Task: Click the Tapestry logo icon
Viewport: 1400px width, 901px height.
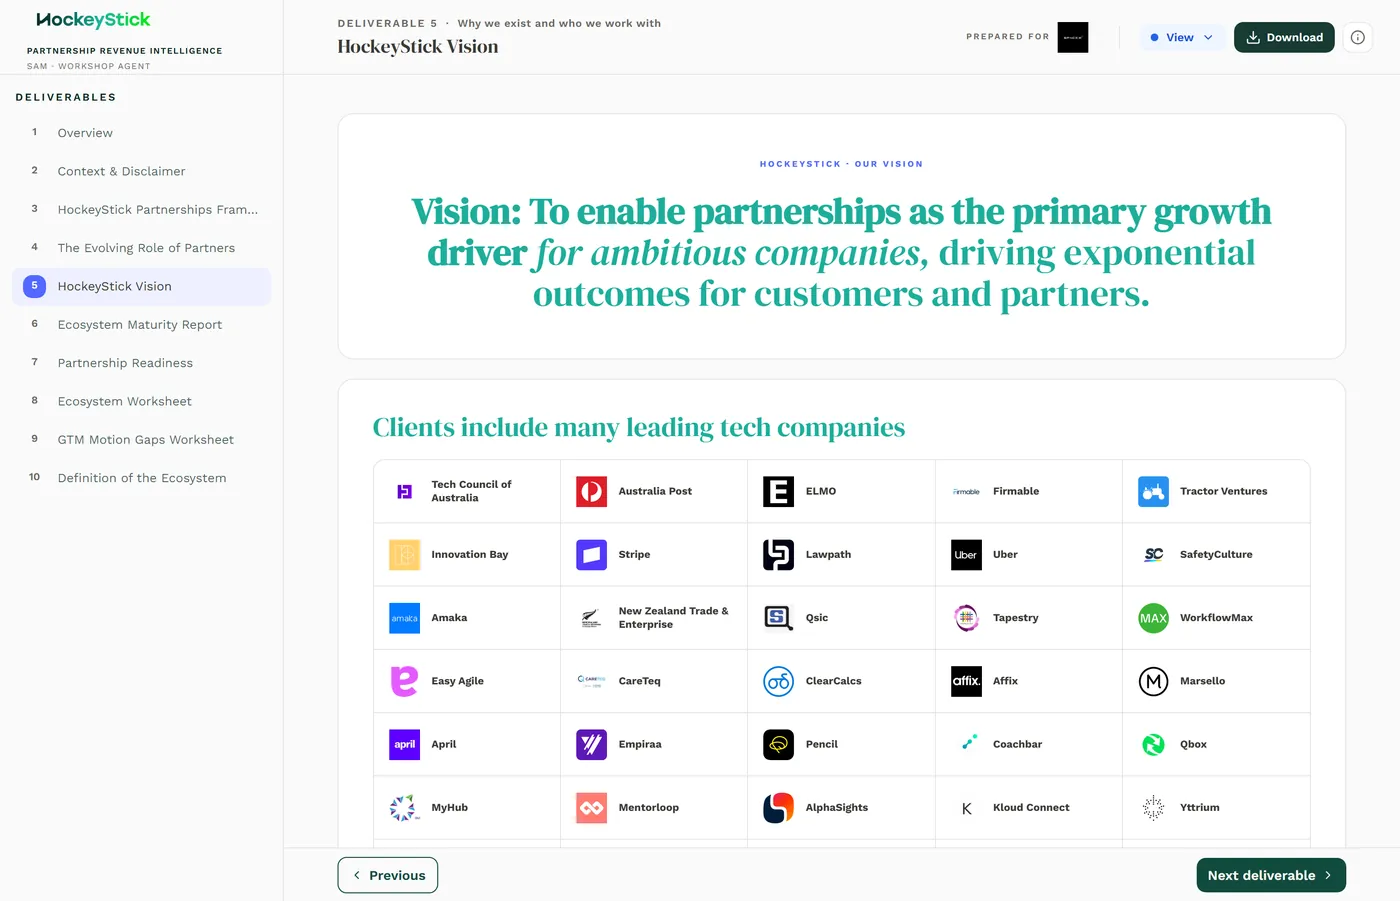Action: click(x=966, y=618)
